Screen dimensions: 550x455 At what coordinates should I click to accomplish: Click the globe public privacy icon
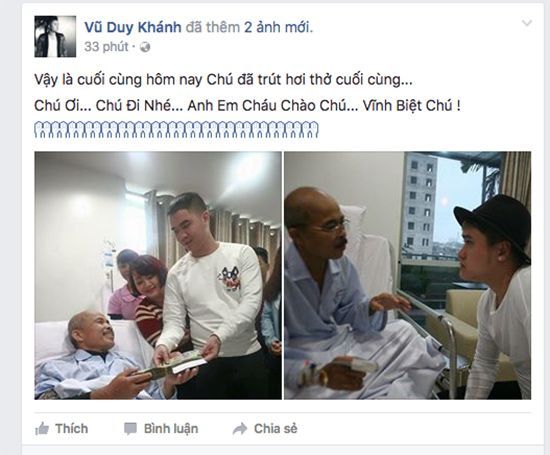[145, 47]
